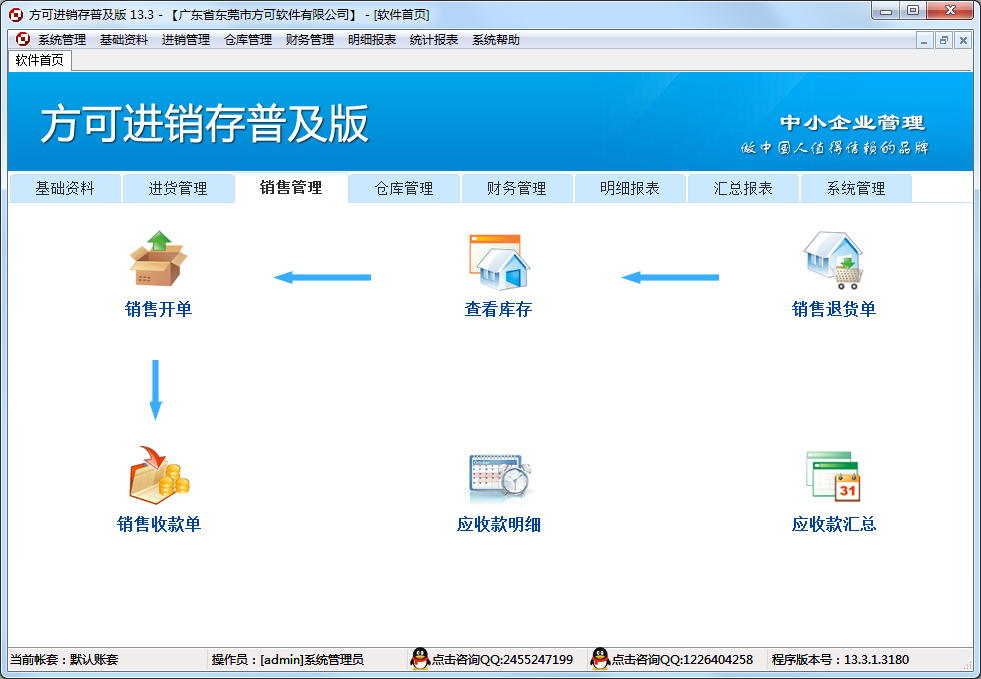Click the app logo icon in the menu bar

pyautogui.click(x=23, y=39)
